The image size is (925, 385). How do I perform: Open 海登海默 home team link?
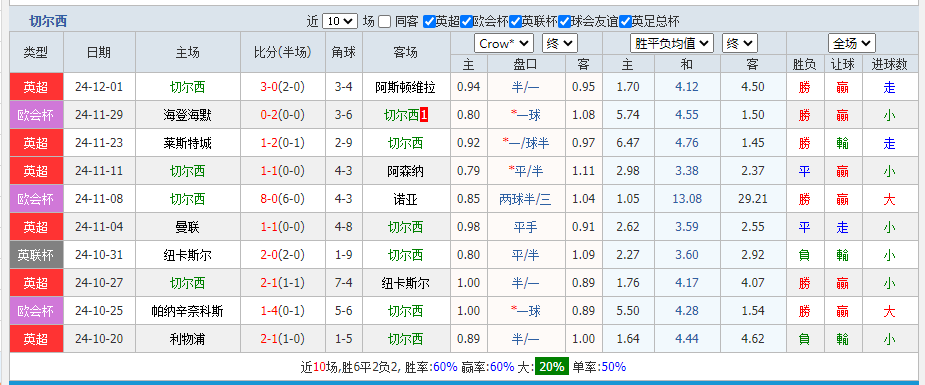coord(188,115)
